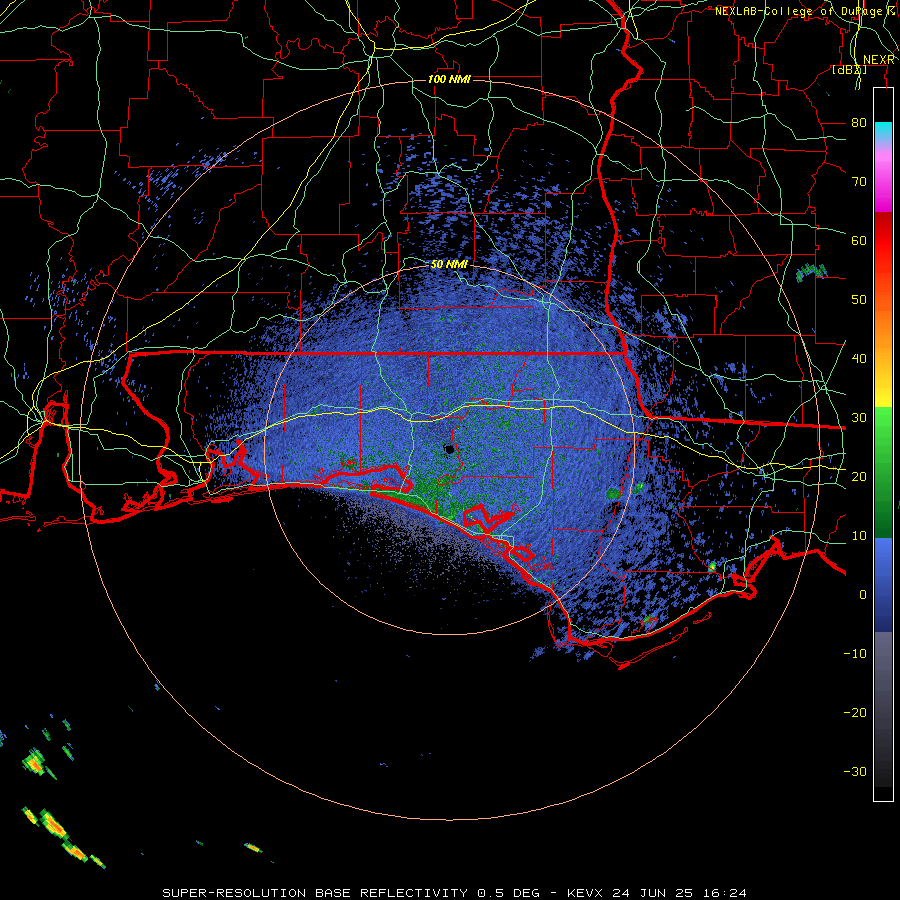
Task: Click the 50 dBZ scale value
Action: [x=859, y=300]
